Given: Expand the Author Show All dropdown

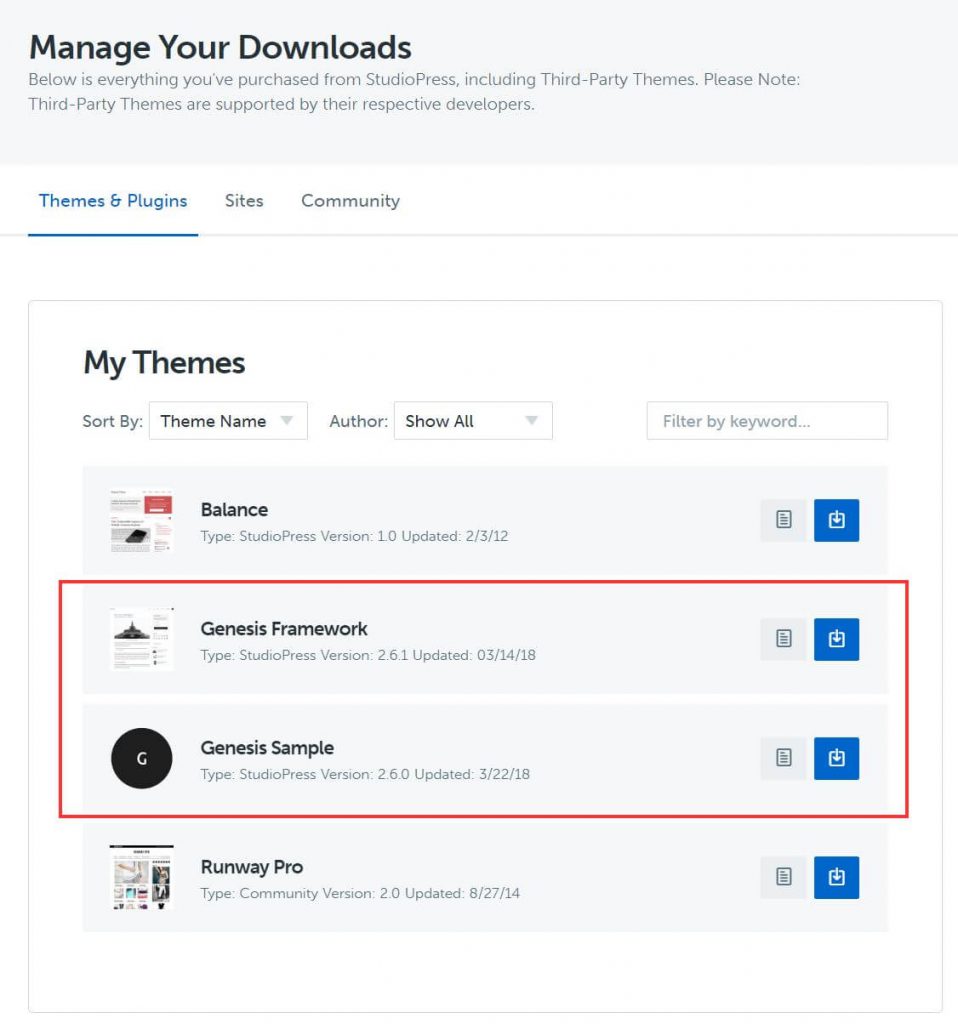Looking at the screenshot, I should click(472, 421).
